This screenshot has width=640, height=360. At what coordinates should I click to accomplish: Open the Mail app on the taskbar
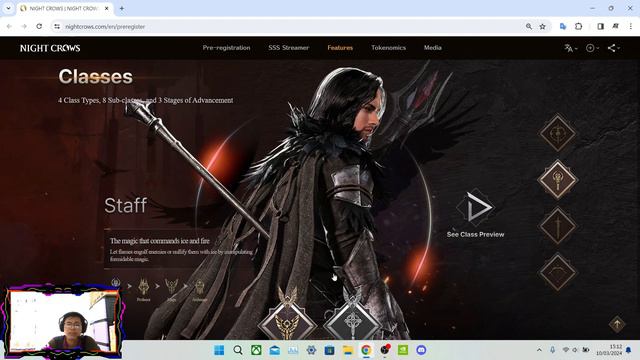pyautogui.click(x=275, y=350)
